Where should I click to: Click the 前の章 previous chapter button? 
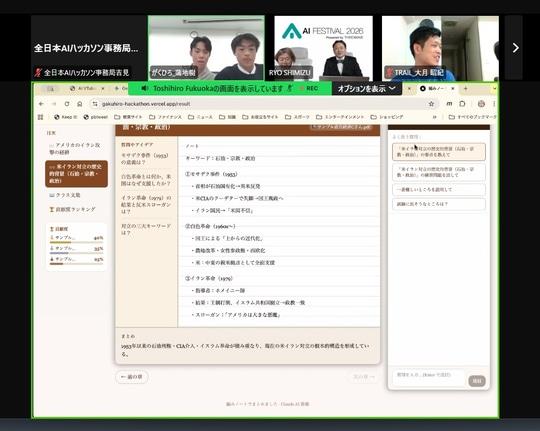click(x=132, y=377)
